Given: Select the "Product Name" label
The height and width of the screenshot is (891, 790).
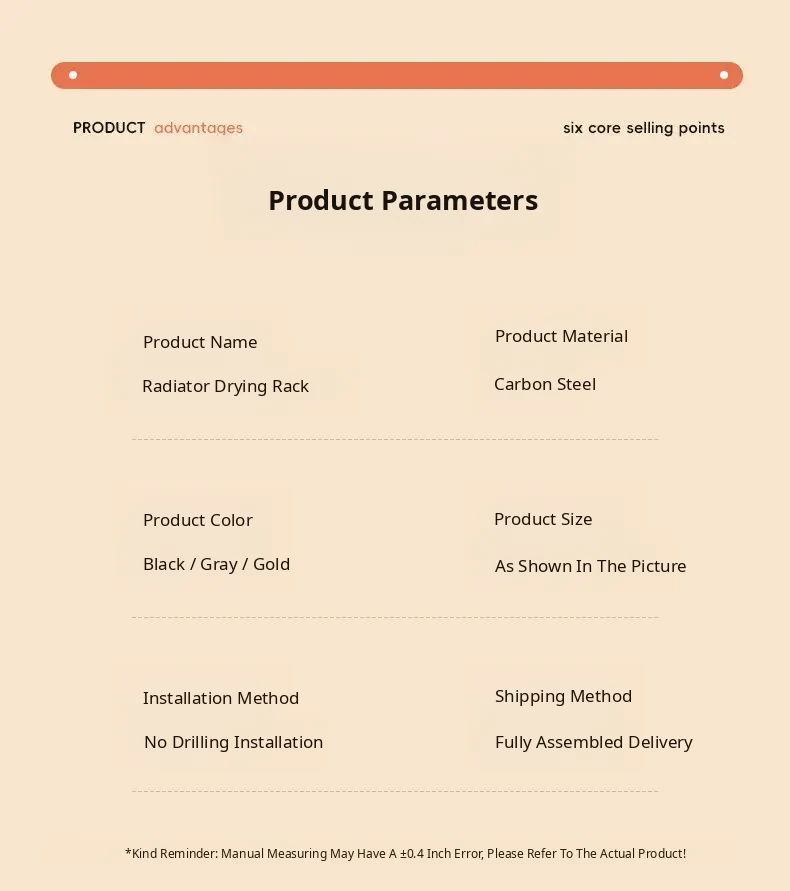Looking at the screenshot, I should (200, 342).
